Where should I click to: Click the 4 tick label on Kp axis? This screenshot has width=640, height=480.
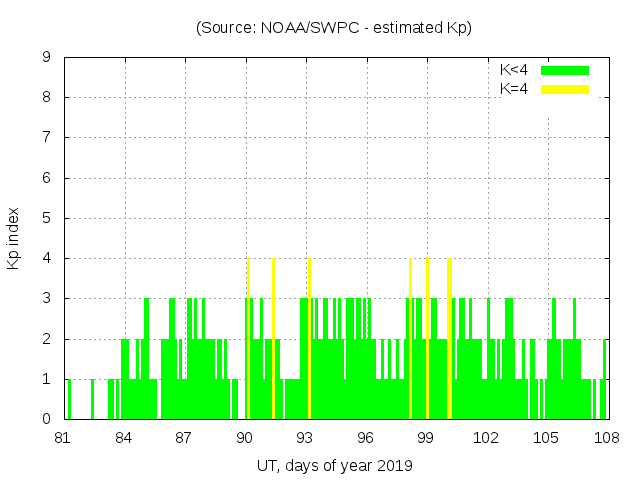point(46,258)
